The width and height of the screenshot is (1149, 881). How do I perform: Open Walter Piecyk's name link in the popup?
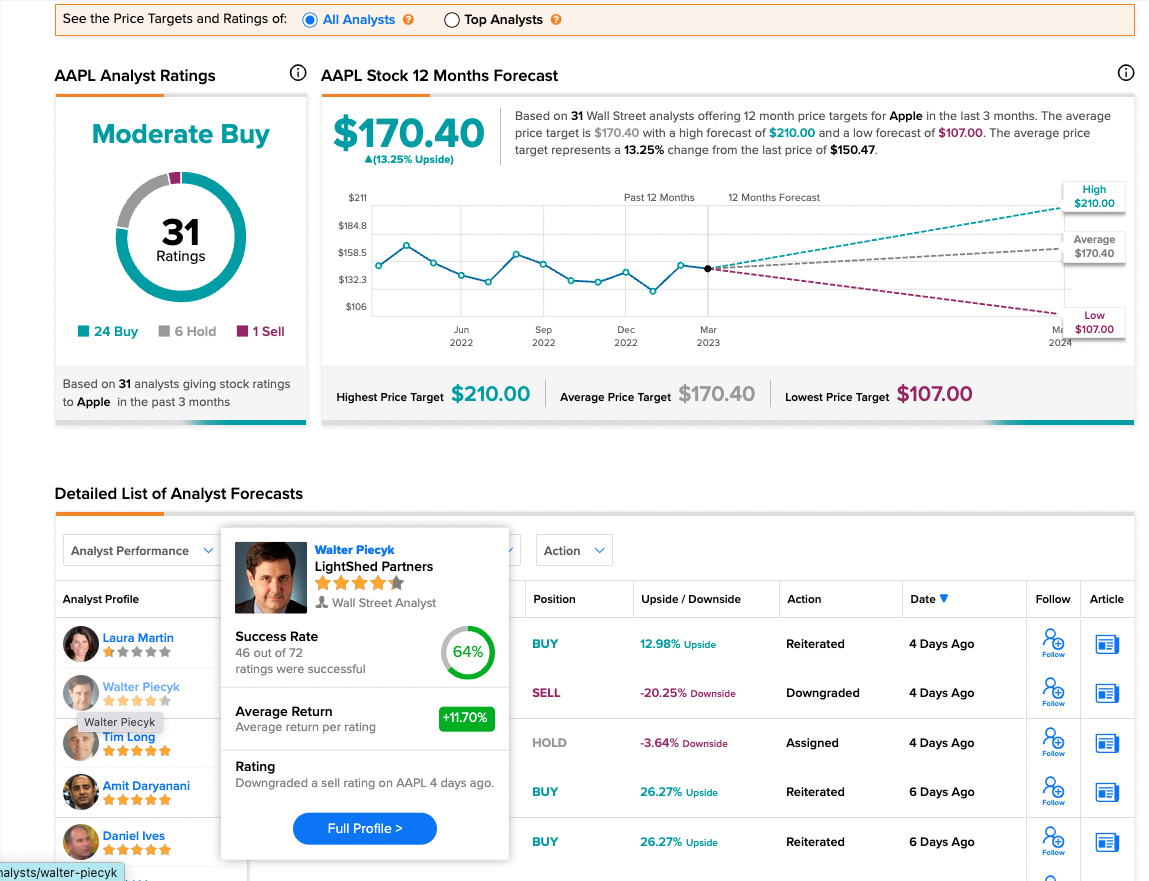tap(355, 550)
